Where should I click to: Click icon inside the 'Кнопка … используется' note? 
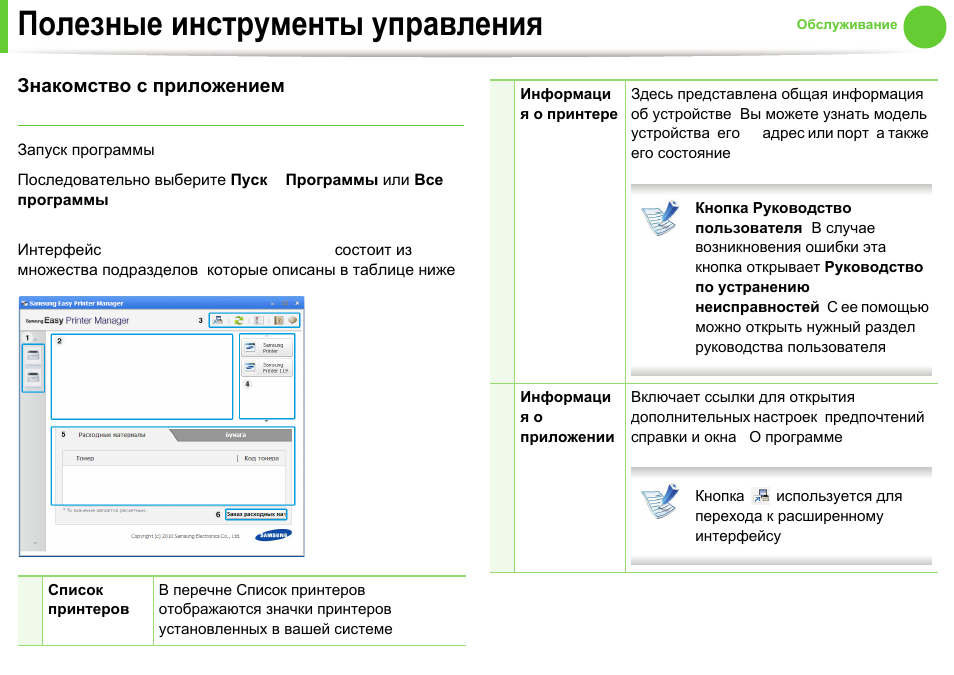pos(761,496)
